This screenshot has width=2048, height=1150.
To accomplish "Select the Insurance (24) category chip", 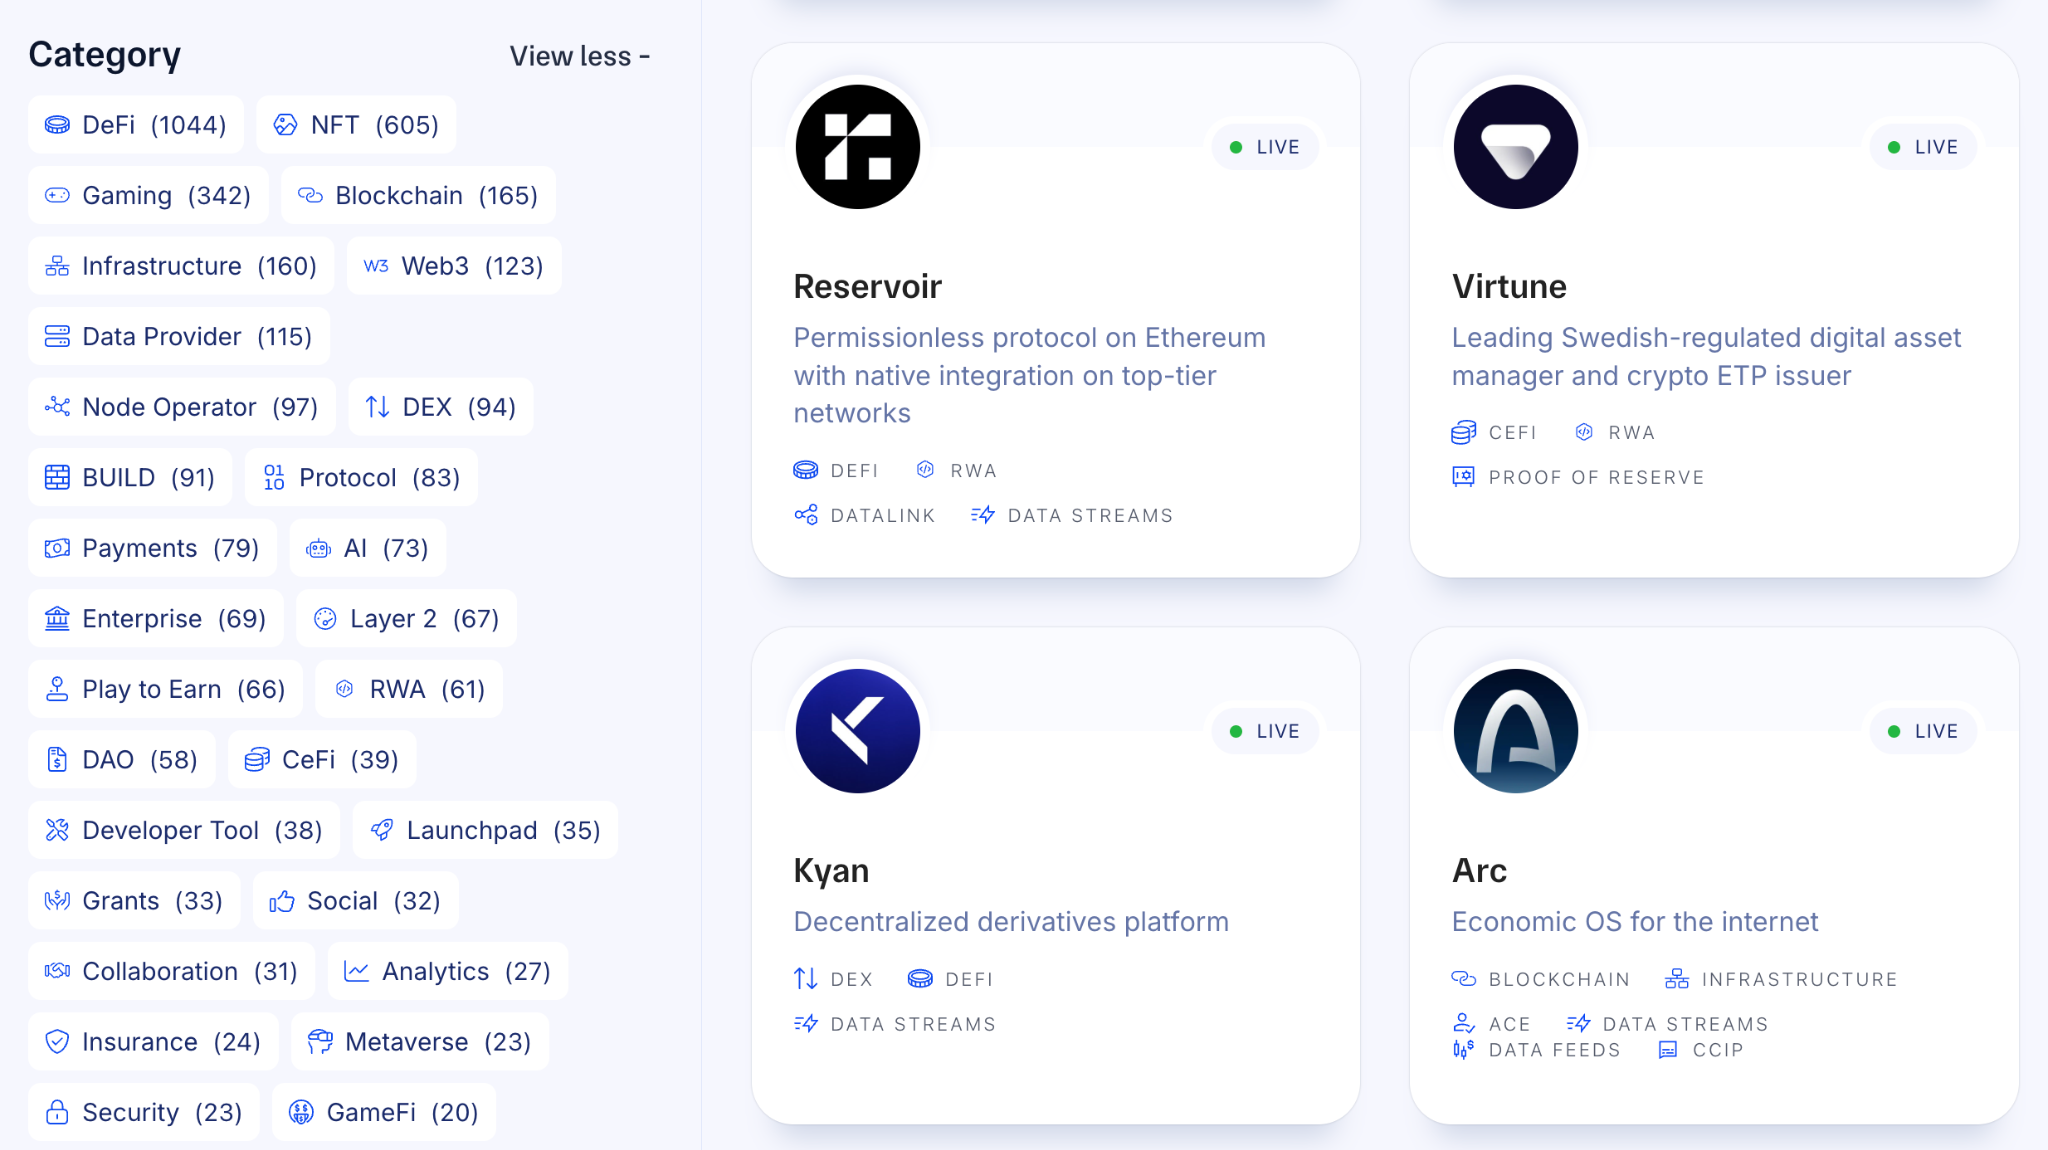I will pos(153,1042).
